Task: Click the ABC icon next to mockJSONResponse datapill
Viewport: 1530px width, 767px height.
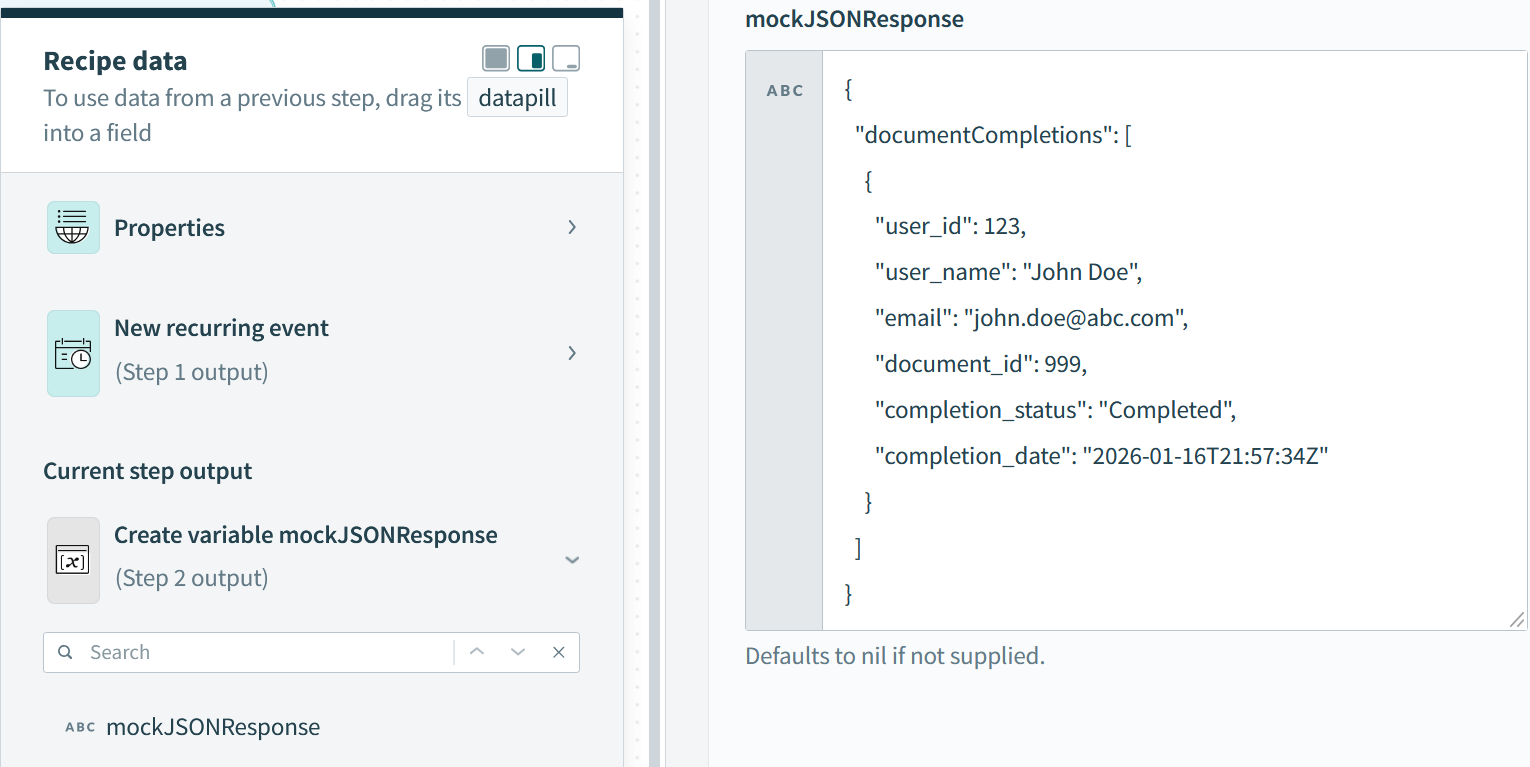Action: (x=80, y=727)
